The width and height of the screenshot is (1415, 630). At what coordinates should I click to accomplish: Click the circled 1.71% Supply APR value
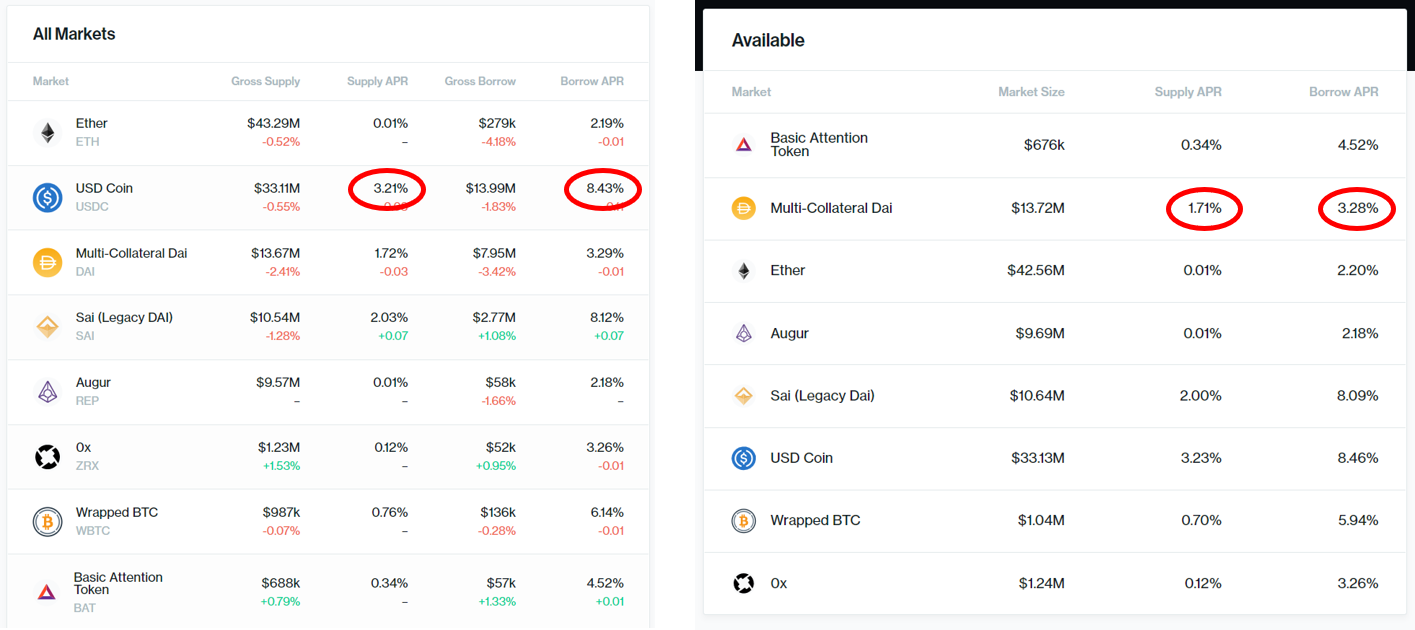click(x=1204, y=208)
